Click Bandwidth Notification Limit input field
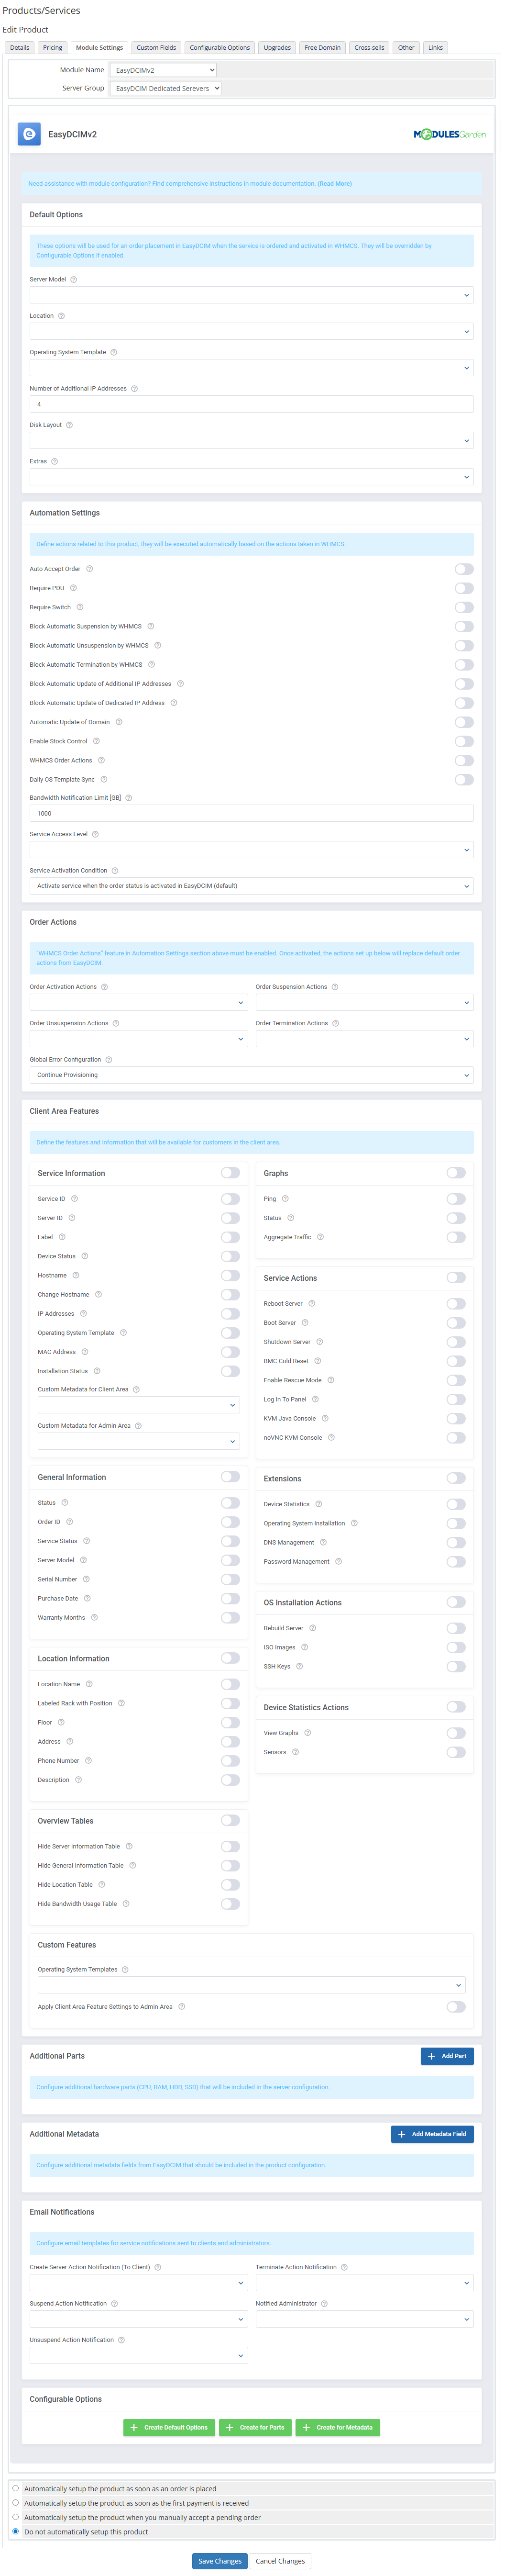Image resolution: width=505 pixels, height=2576 pixels. pos(251,813)
